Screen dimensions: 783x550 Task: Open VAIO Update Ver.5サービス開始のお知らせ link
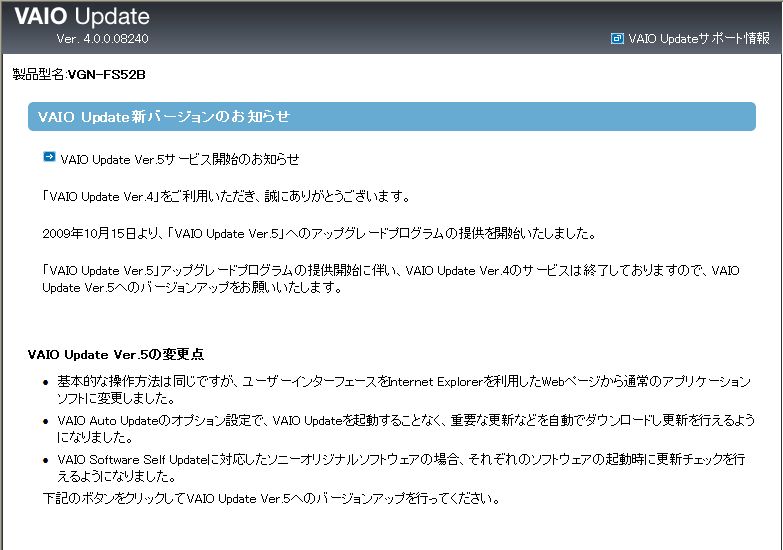(179, 159)
